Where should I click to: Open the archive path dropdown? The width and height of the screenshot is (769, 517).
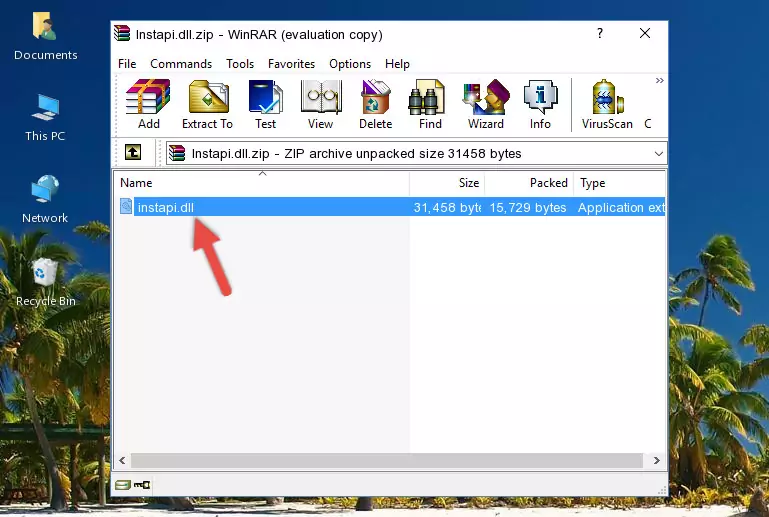click(x=659, y=154)
